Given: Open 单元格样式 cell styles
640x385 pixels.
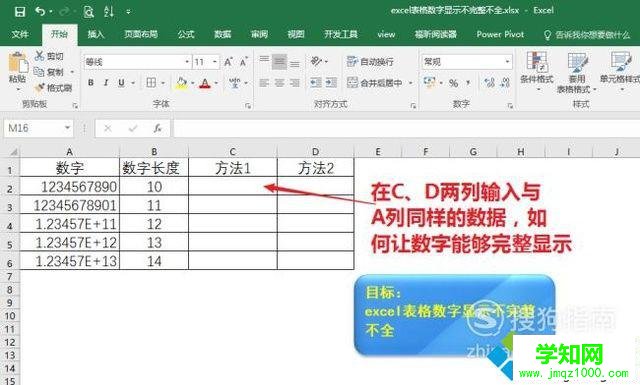Looking at the screenshot, I should coord(620,71).
